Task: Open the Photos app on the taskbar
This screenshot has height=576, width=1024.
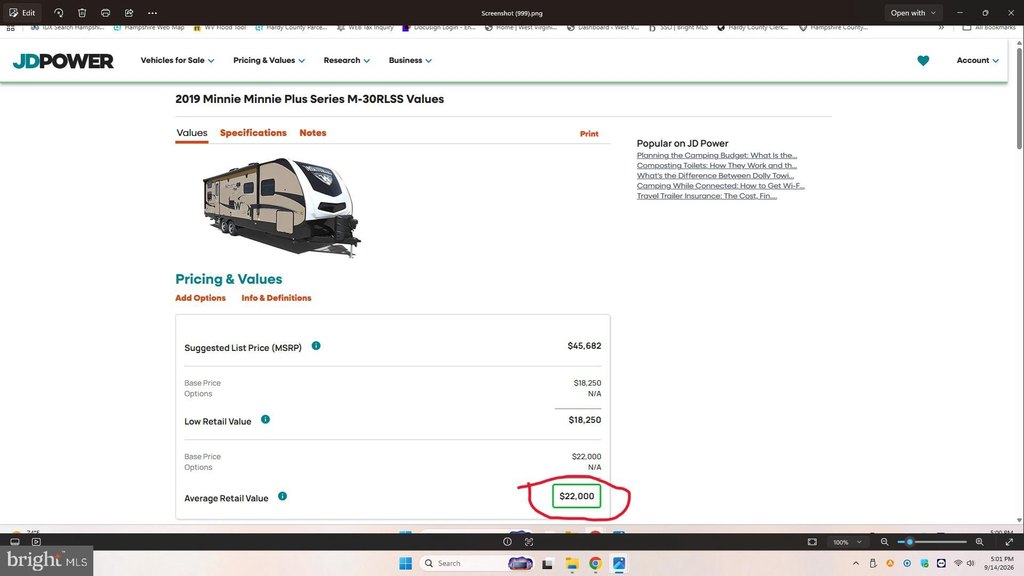Action: coord(619,563)
